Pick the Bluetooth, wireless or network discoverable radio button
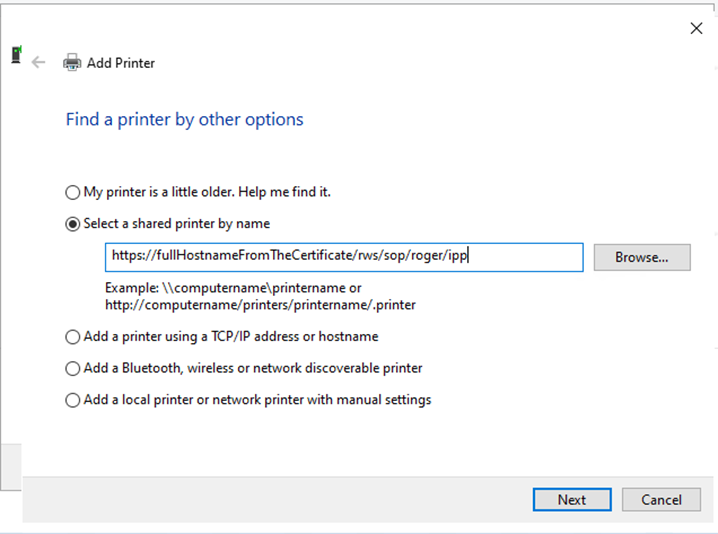This screenshot has width=718, height=534. point(72,368)
